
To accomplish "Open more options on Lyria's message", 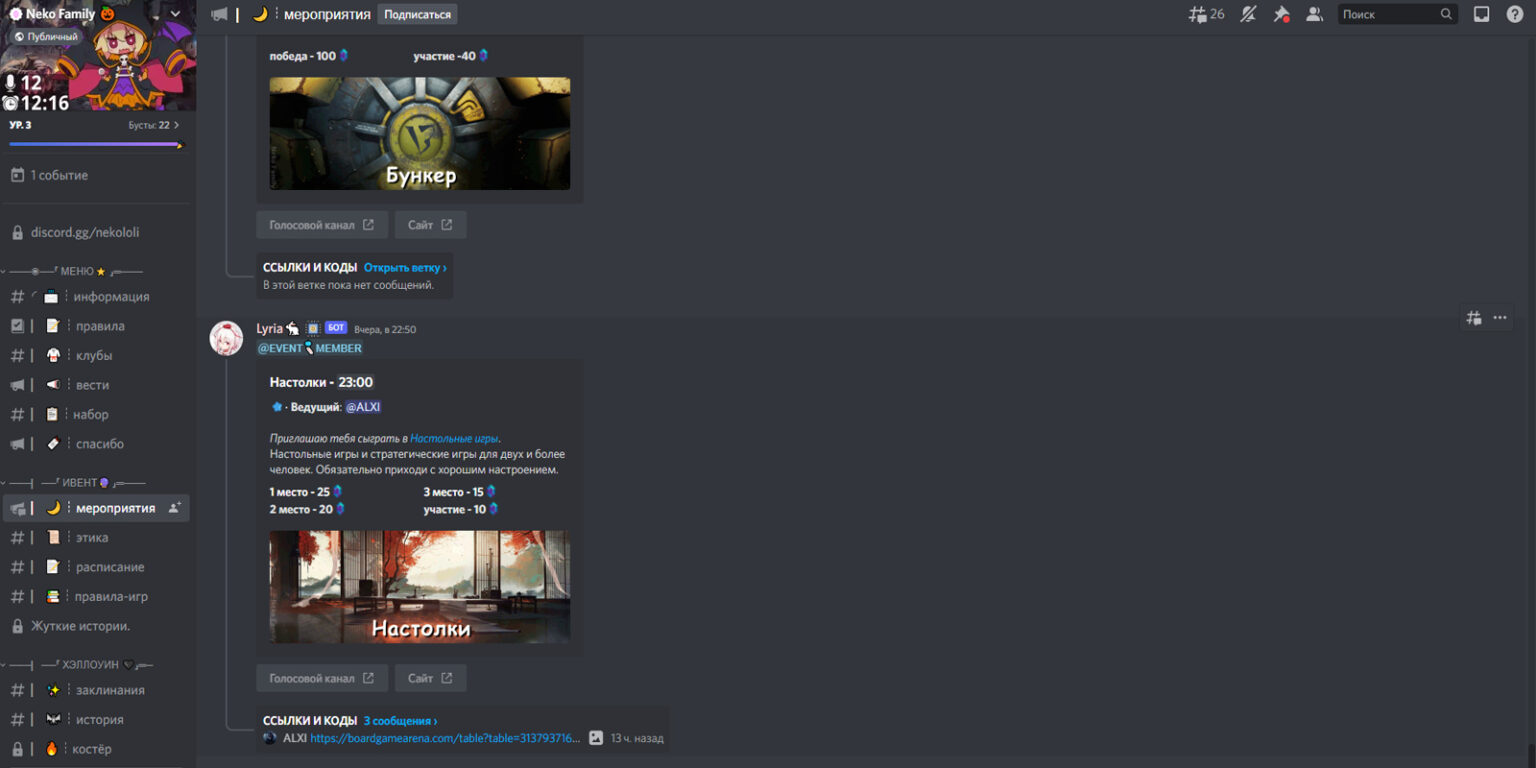I will click(x=1499, y=316).
